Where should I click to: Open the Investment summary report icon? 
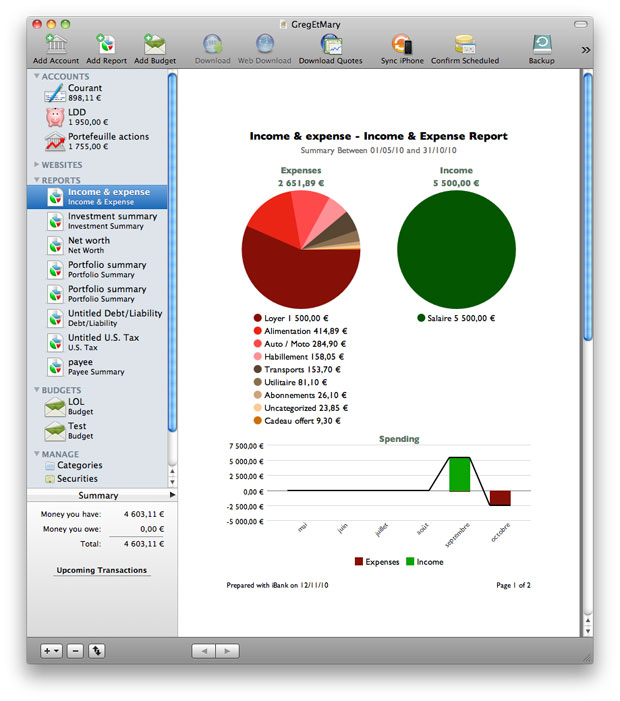click(55, 221)
